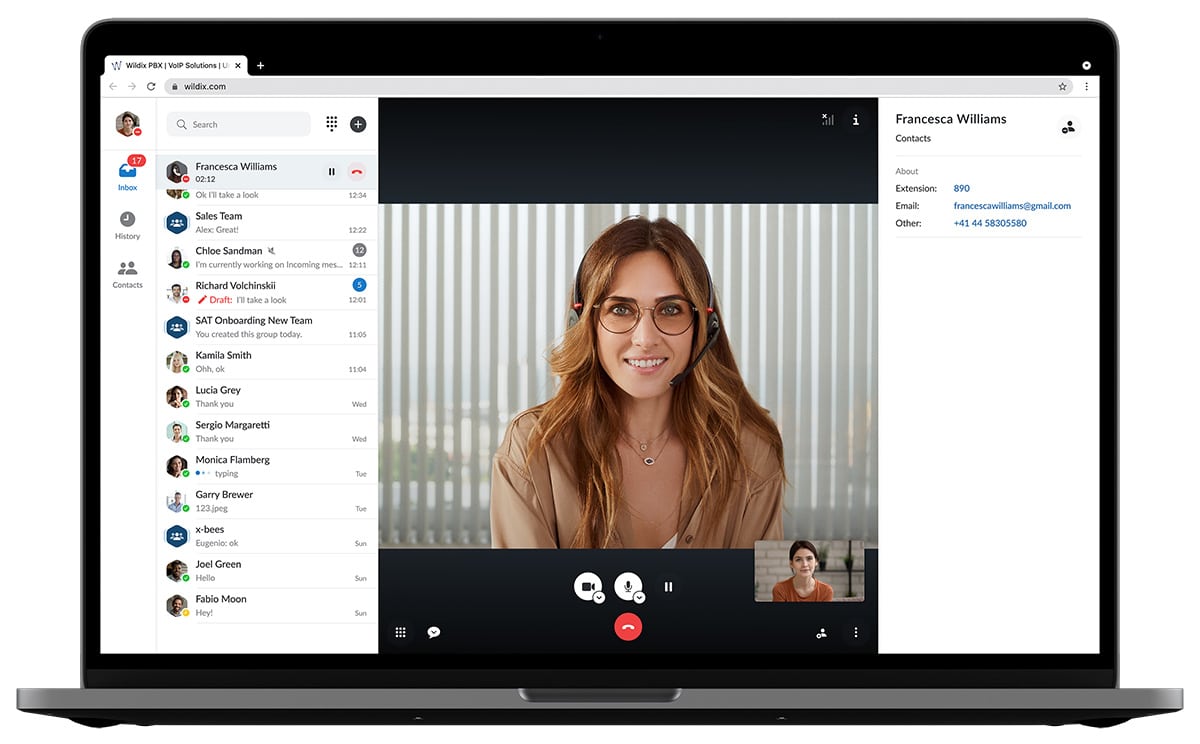This screenshot has height=744, width=1200.
Task: Open the History sidebar section
Action: 127,225
